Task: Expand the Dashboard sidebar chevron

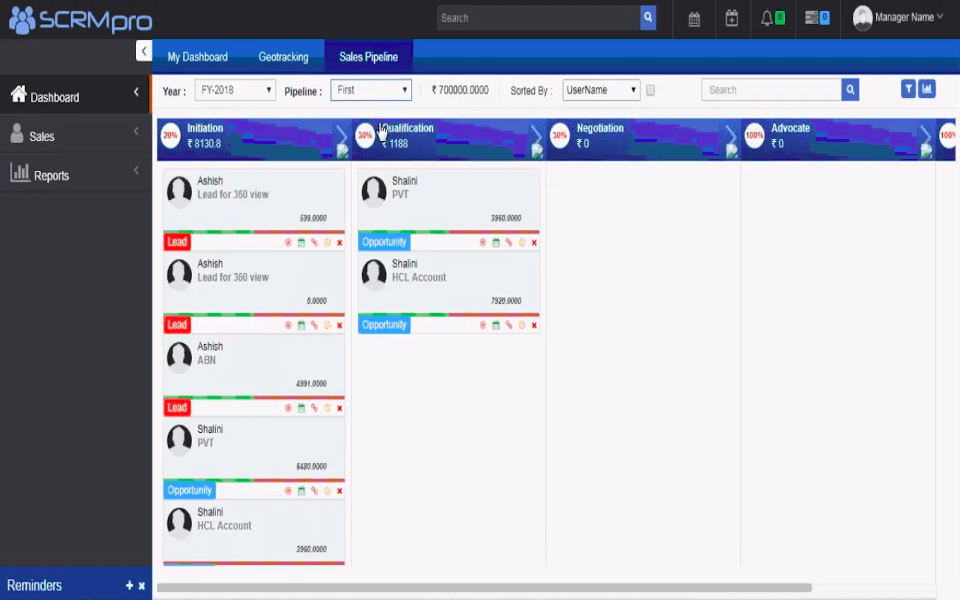Action: (136, 92)
